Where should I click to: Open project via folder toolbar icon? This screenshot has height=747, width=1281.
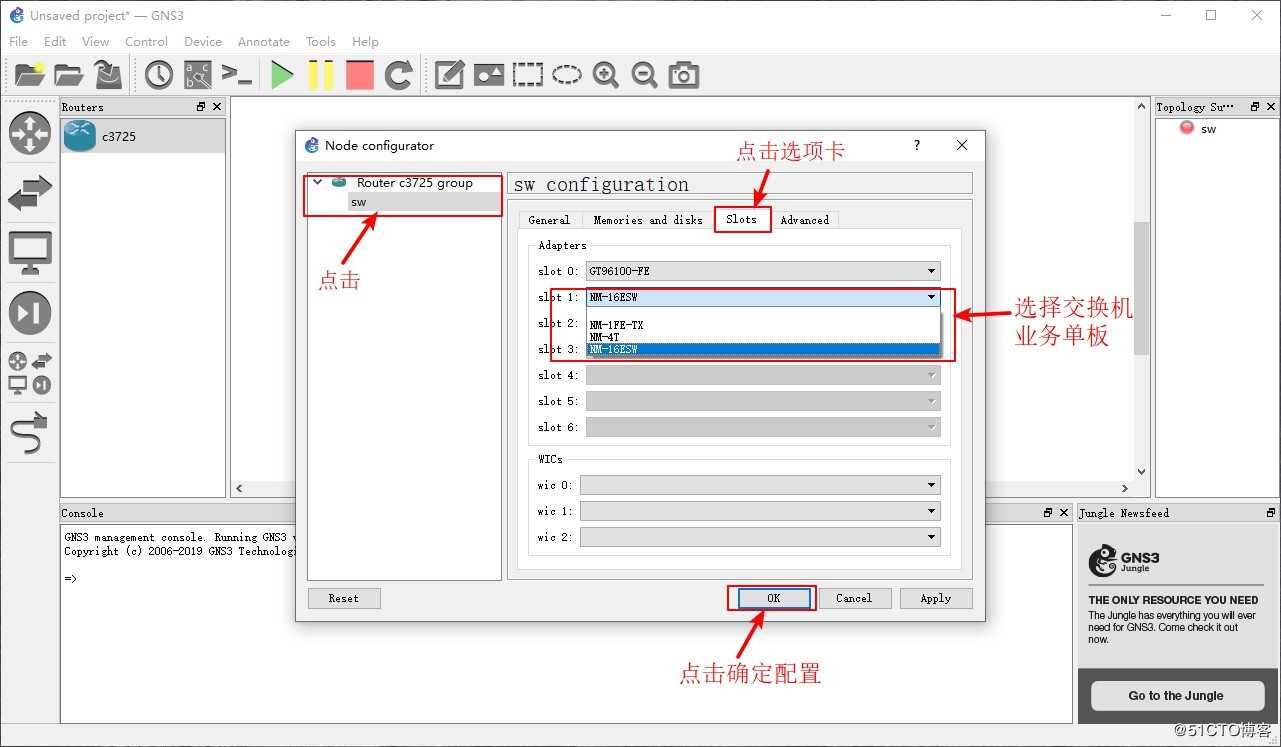(x=68, y=74)
